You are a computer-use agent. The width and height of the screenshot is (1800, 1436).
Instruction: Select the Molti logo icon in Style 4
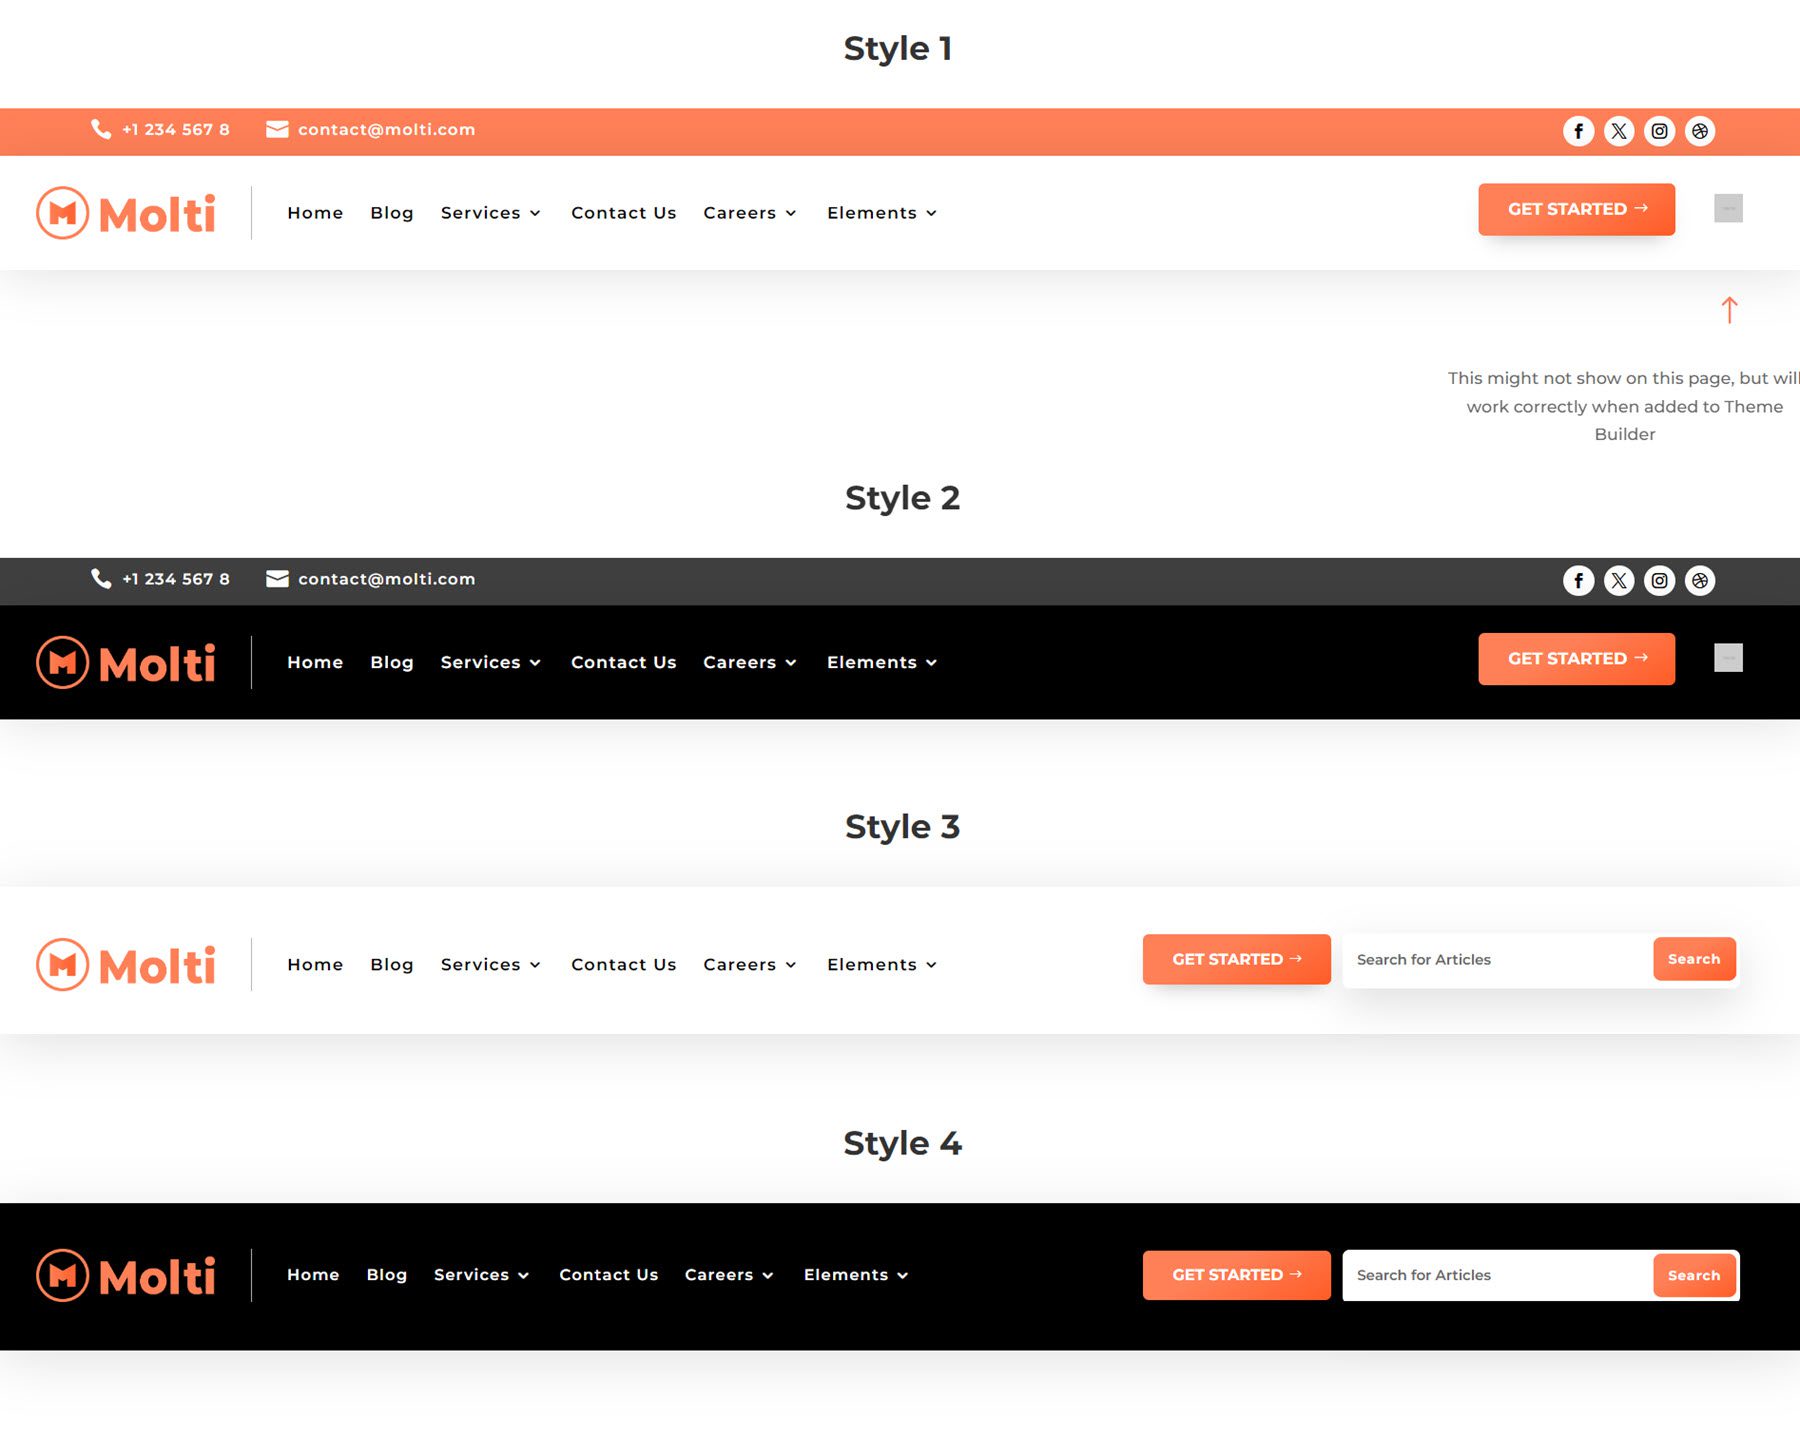tap(62, 1275)
